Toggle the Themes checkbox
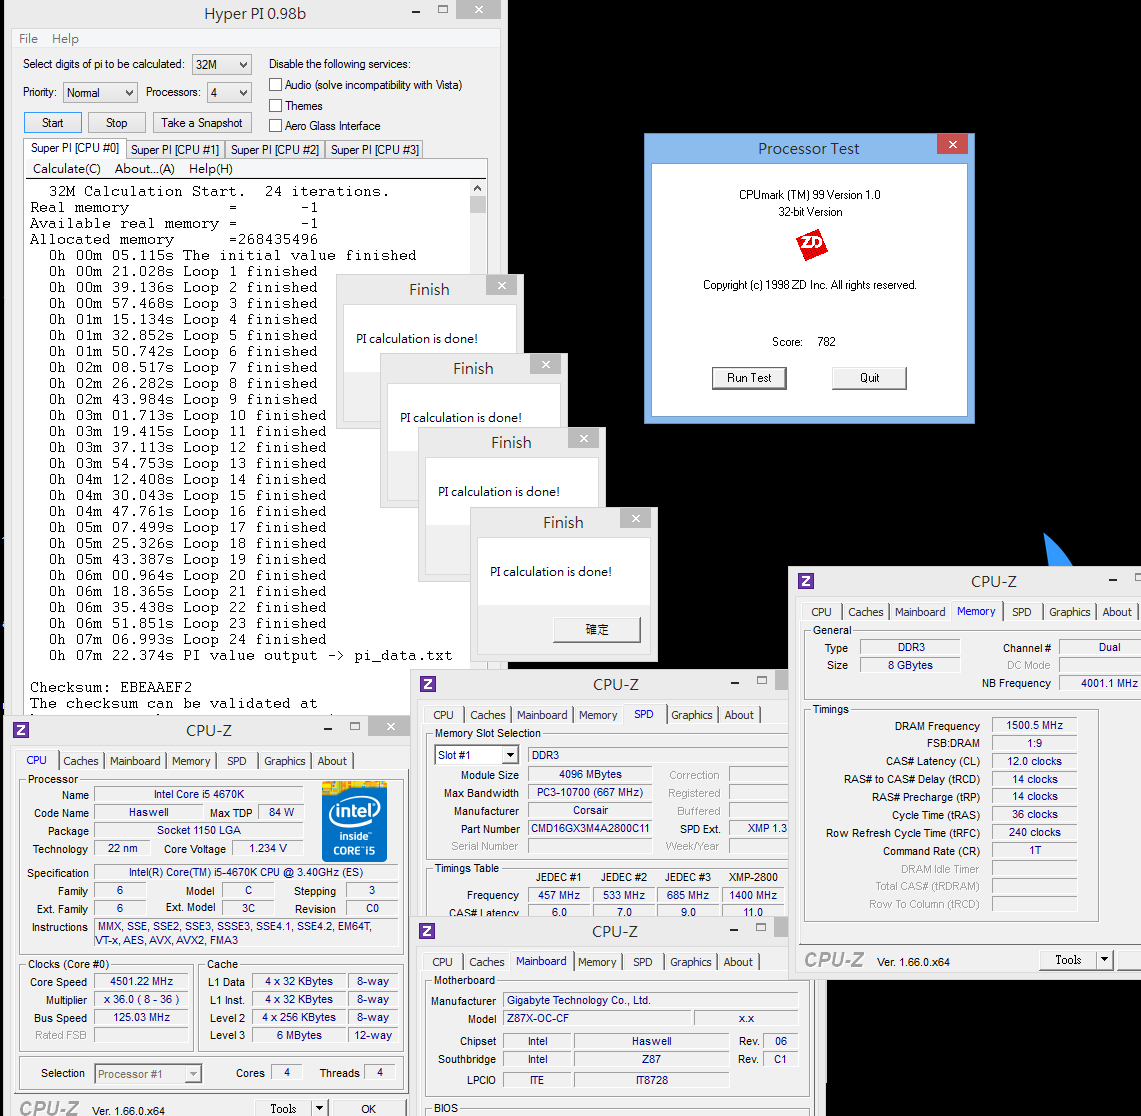This screenshot has height=1116, width=1141. (276, 105)
